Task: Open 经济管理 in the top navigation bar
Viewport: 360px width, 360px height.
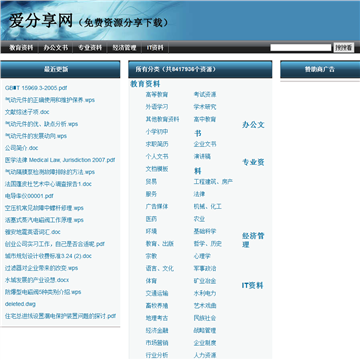Action: point(124,48)
